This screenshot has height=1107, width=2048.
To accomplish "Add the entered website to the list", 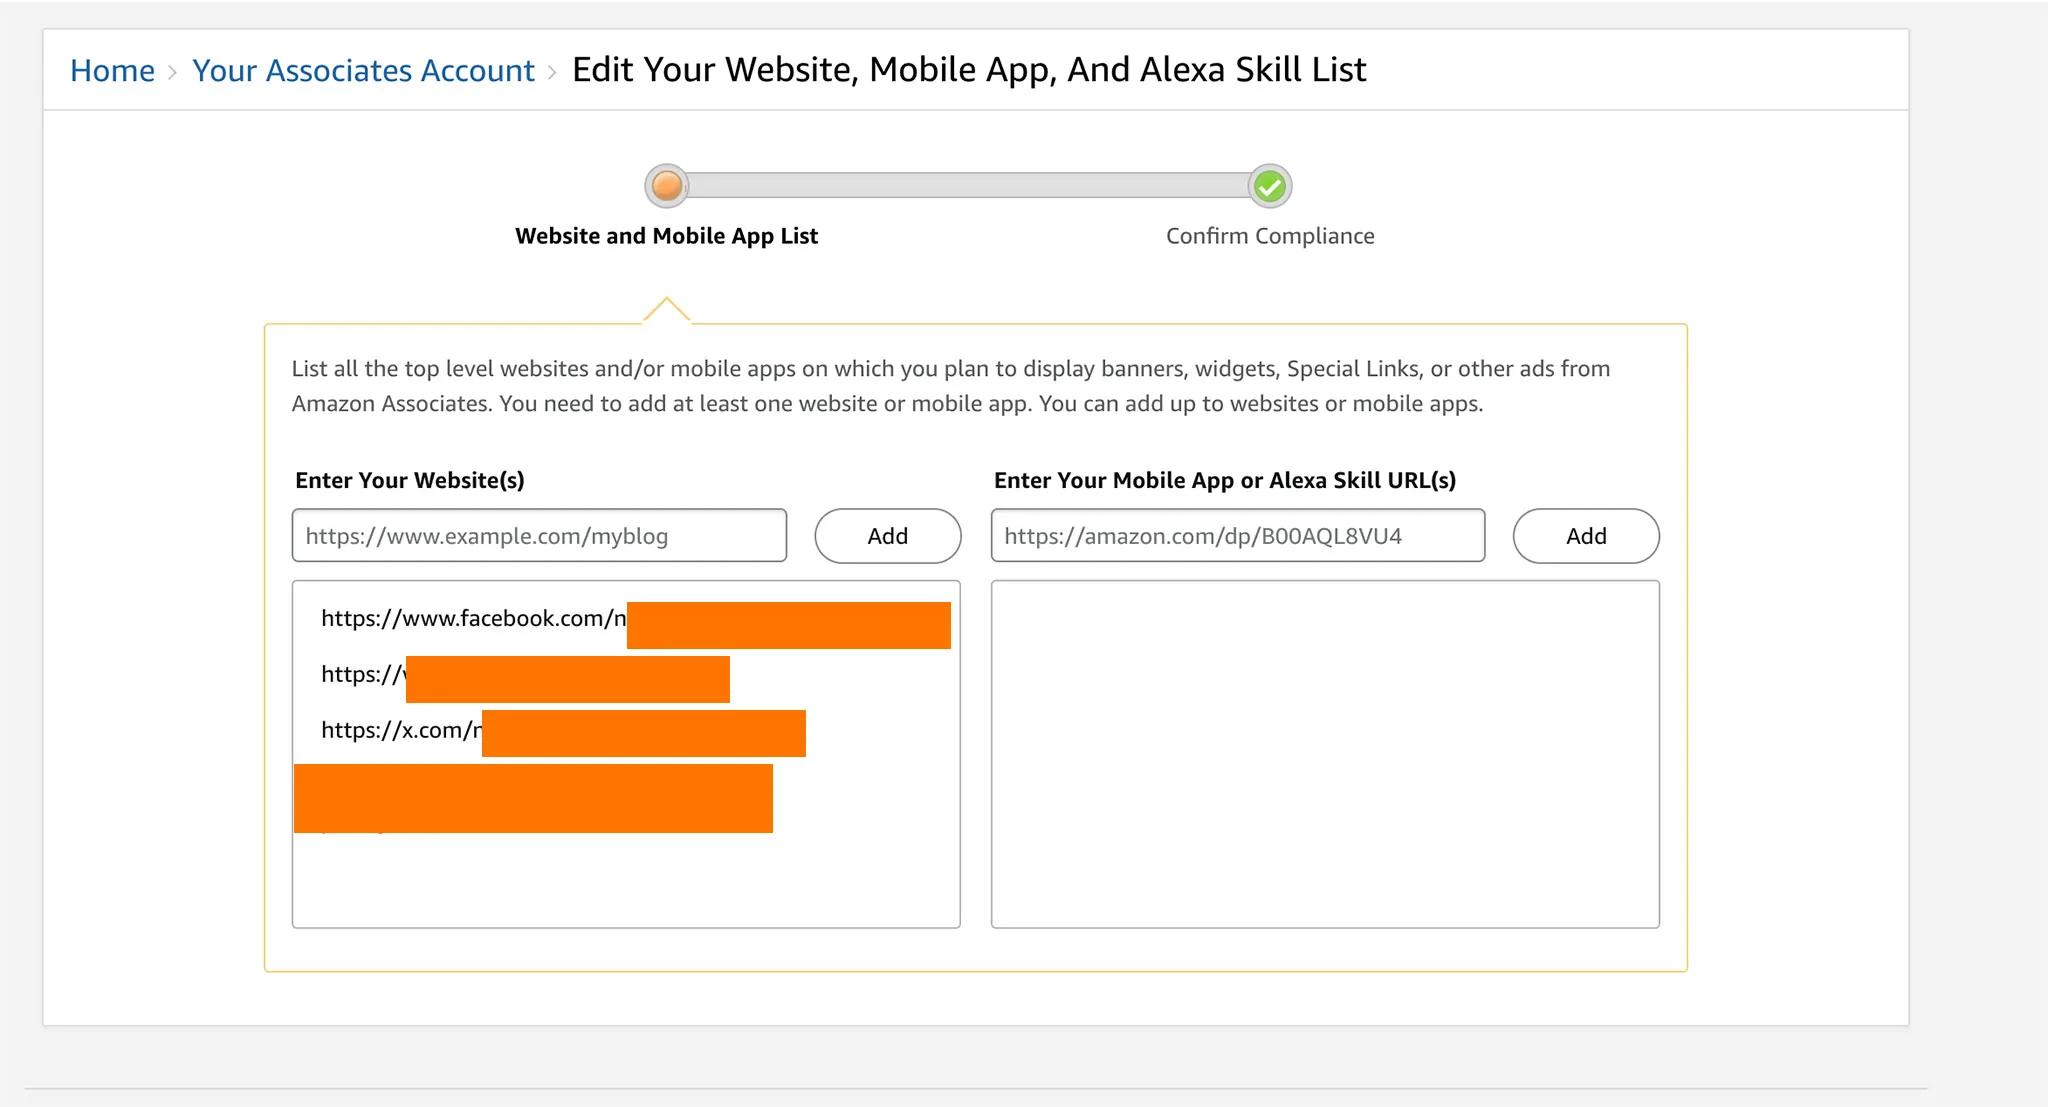I will pos(888,536).
